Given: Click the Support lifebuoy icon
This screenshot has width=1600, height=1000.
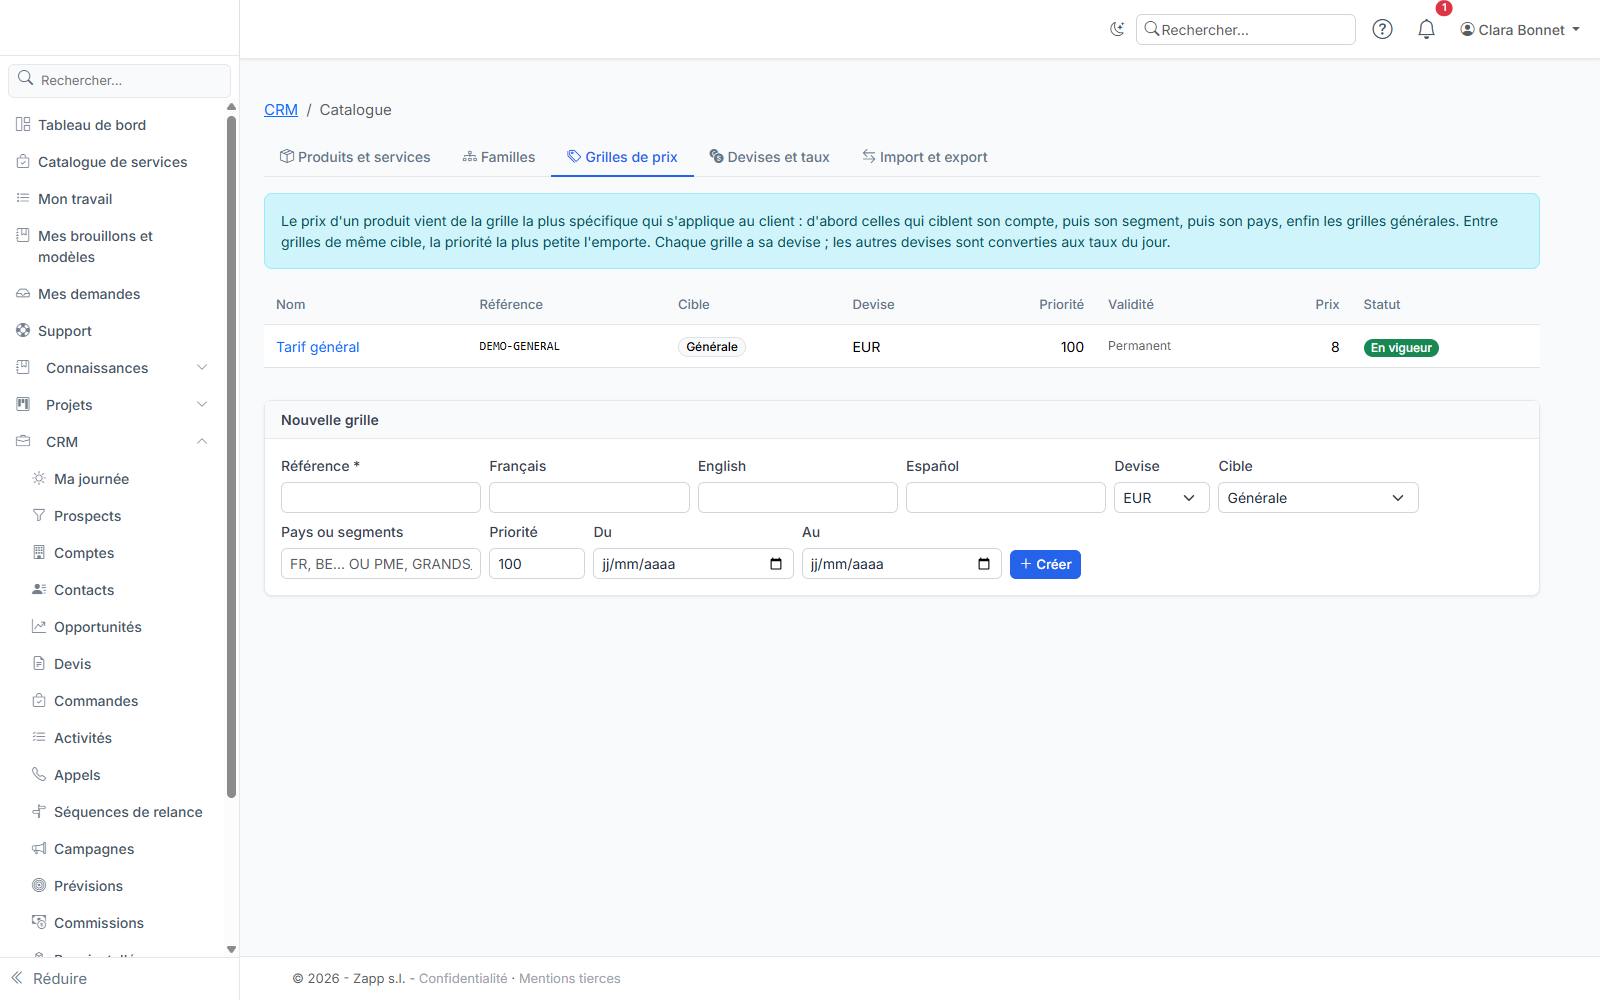Looking at the screenshot, I should pyautogui.click(x=23, y=331).
